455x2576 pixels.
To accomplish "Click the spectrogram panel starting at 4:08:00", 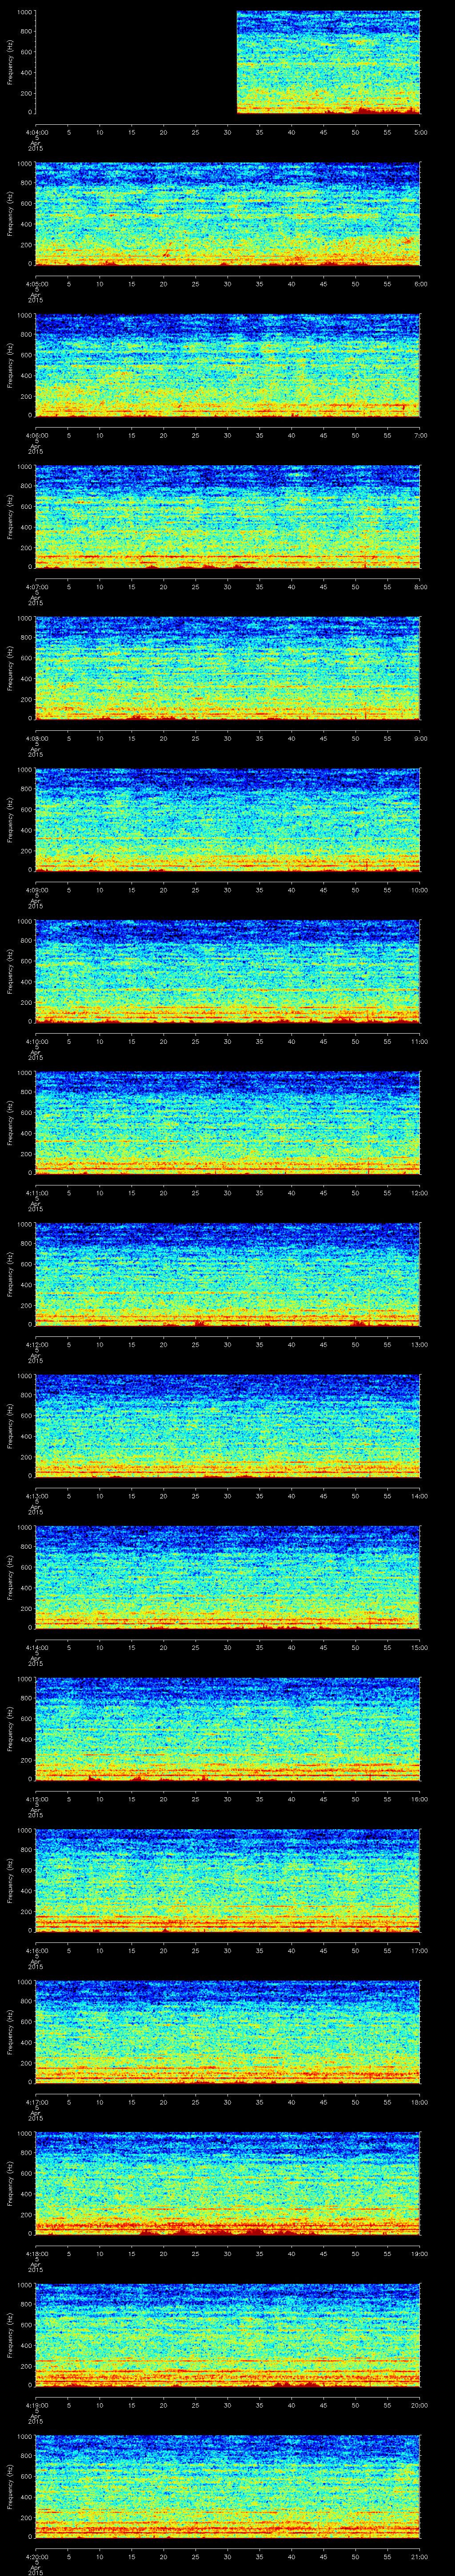I will pos(228,669).
